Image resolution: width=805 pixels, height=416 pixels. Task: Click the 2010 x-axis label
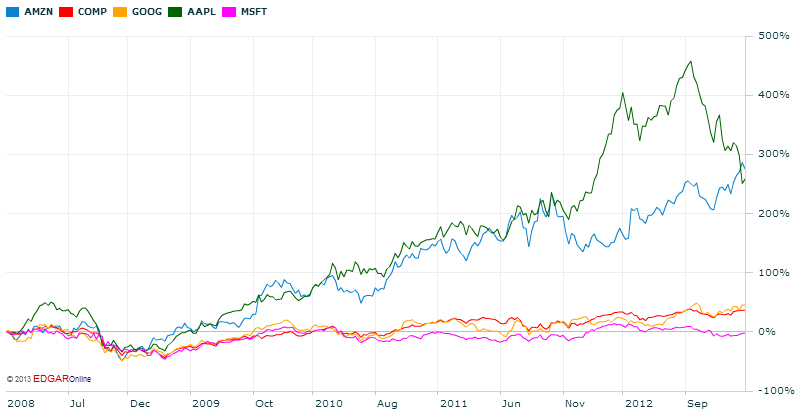pos(330,404)
